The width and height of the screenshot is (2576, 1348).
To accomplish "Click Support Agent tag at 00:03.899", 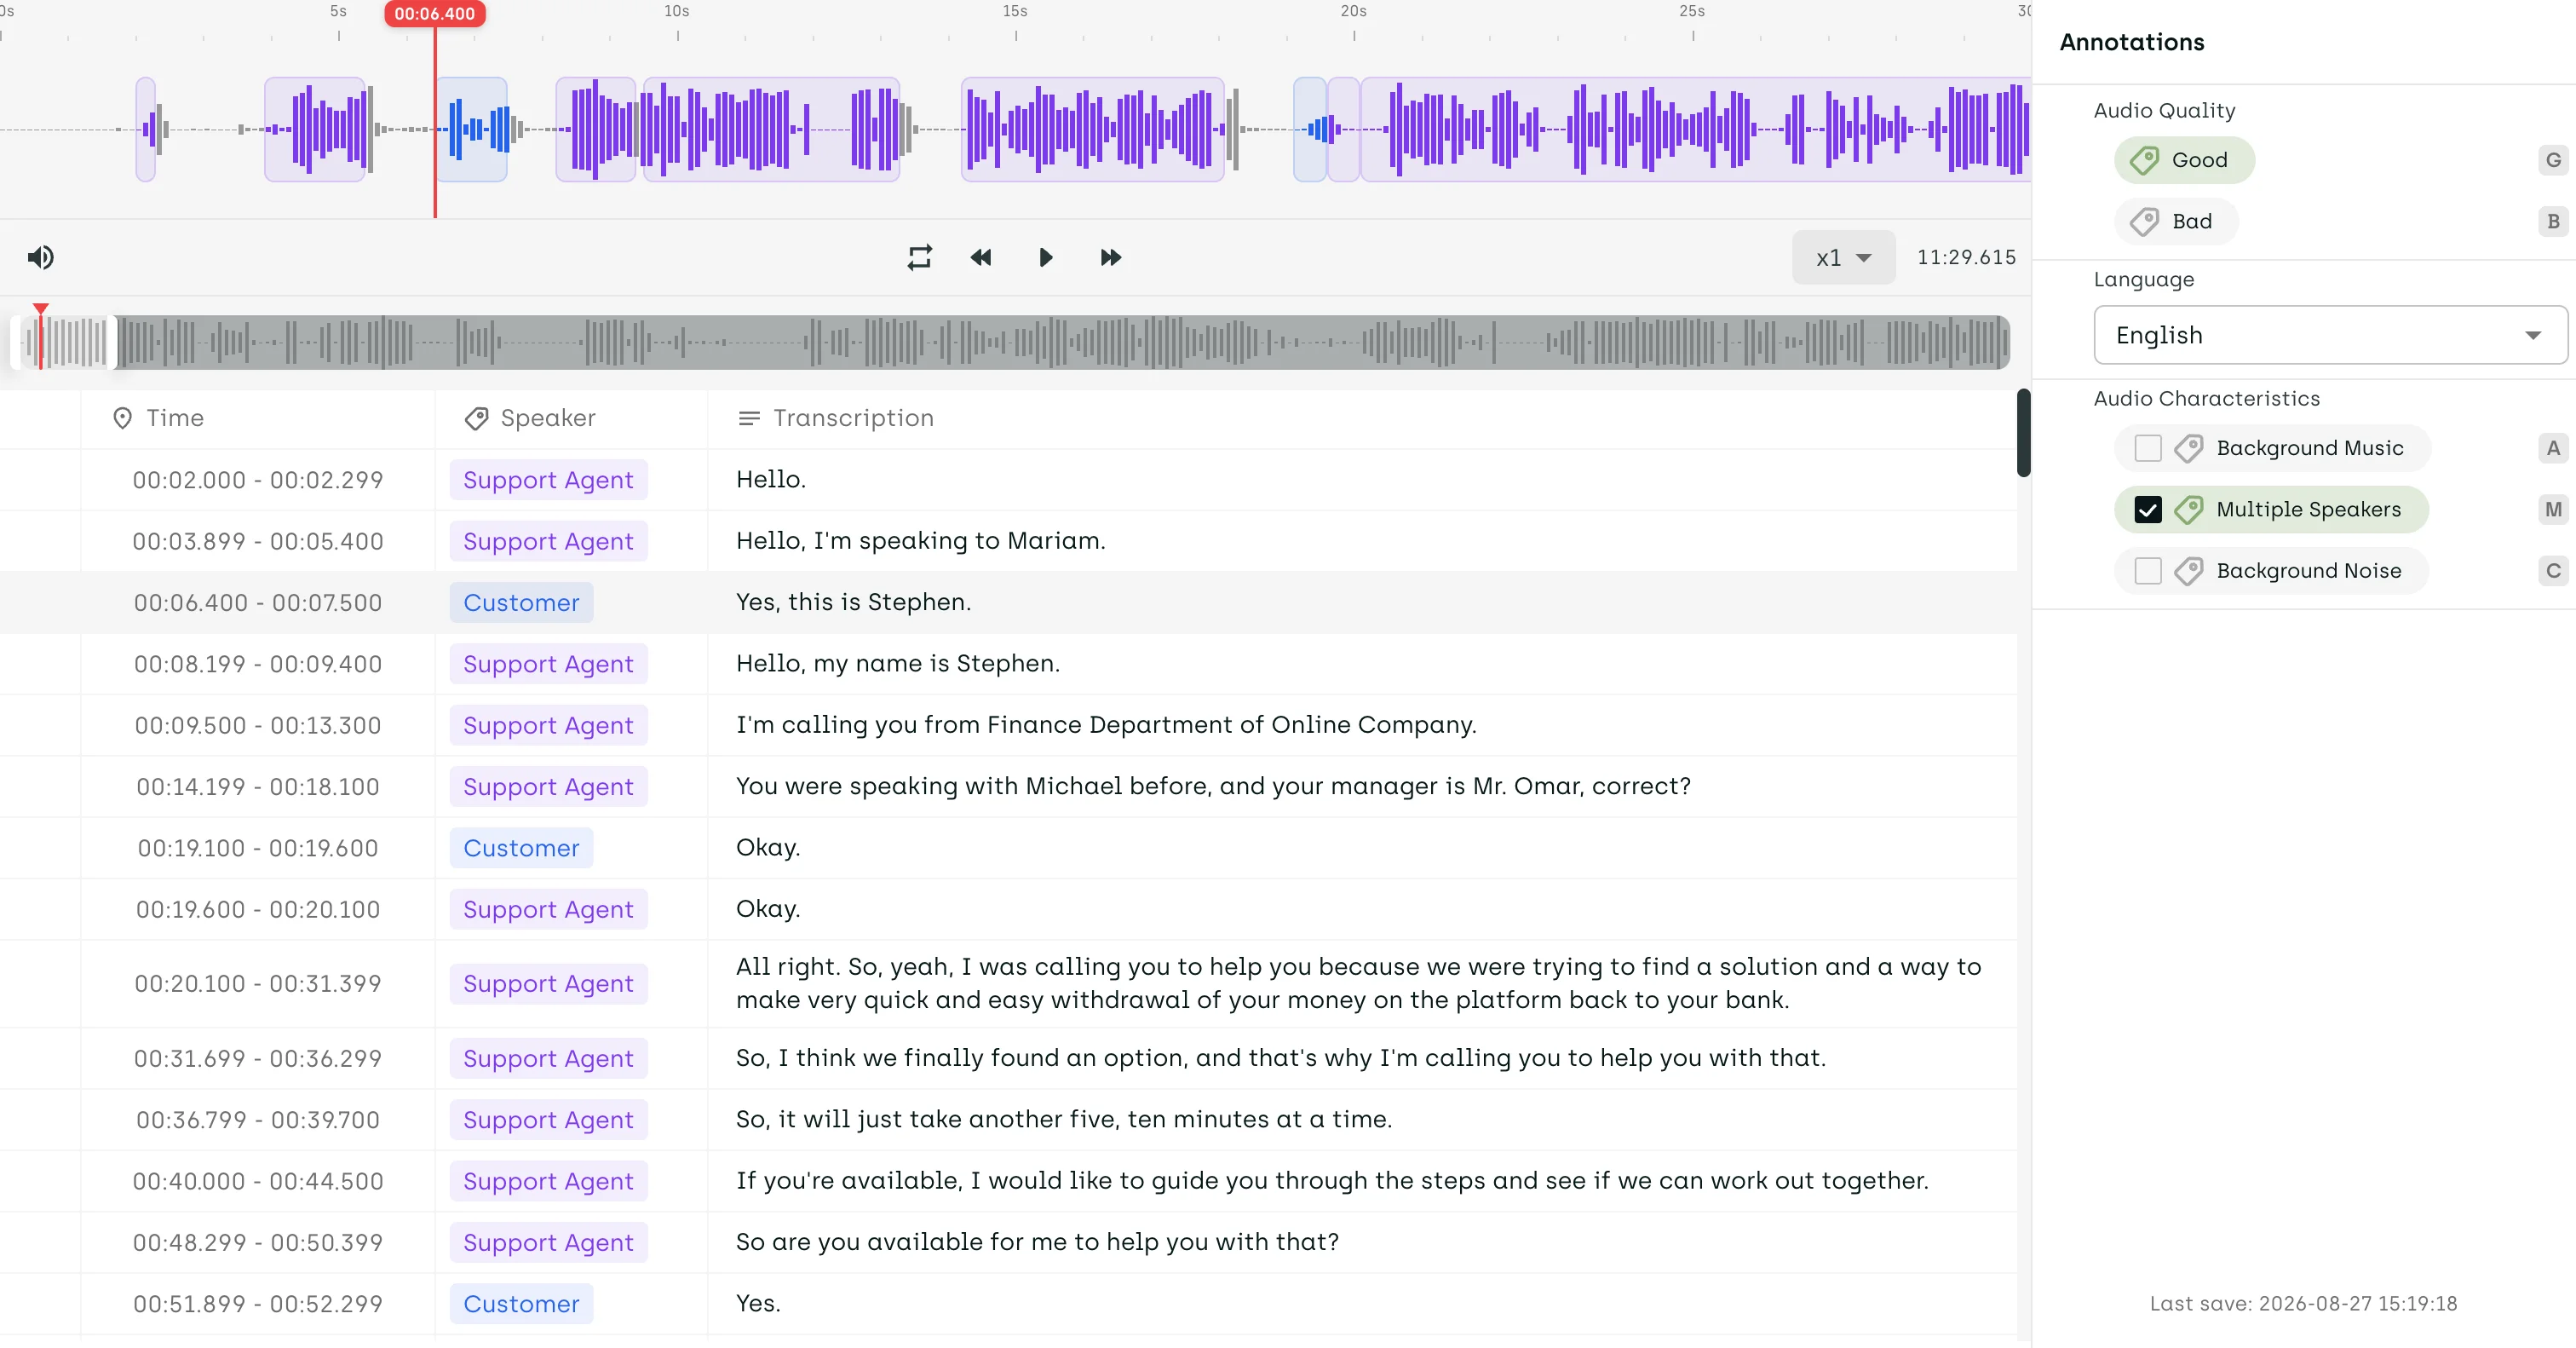I will [x=548, y=541].
